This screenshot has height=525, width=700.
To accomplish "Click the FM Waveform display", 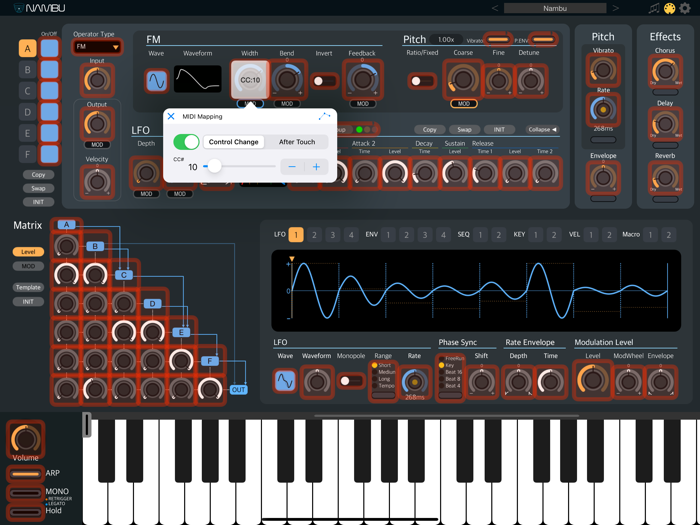I will click(197, 79).
